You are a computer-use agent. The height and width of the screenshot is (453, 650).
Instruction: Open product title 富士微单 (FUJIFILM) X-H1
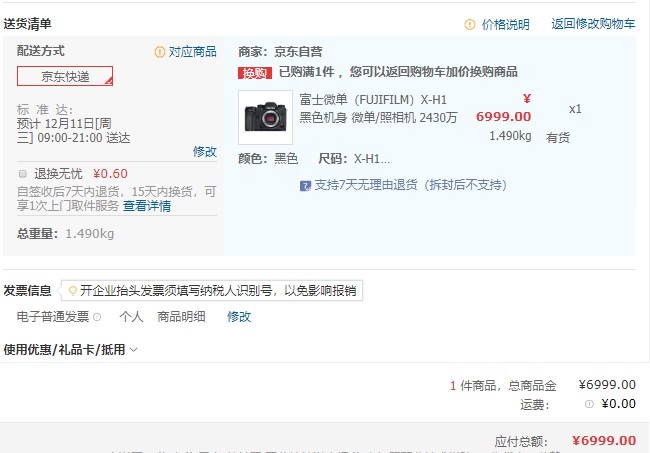(x=378, y=109)
